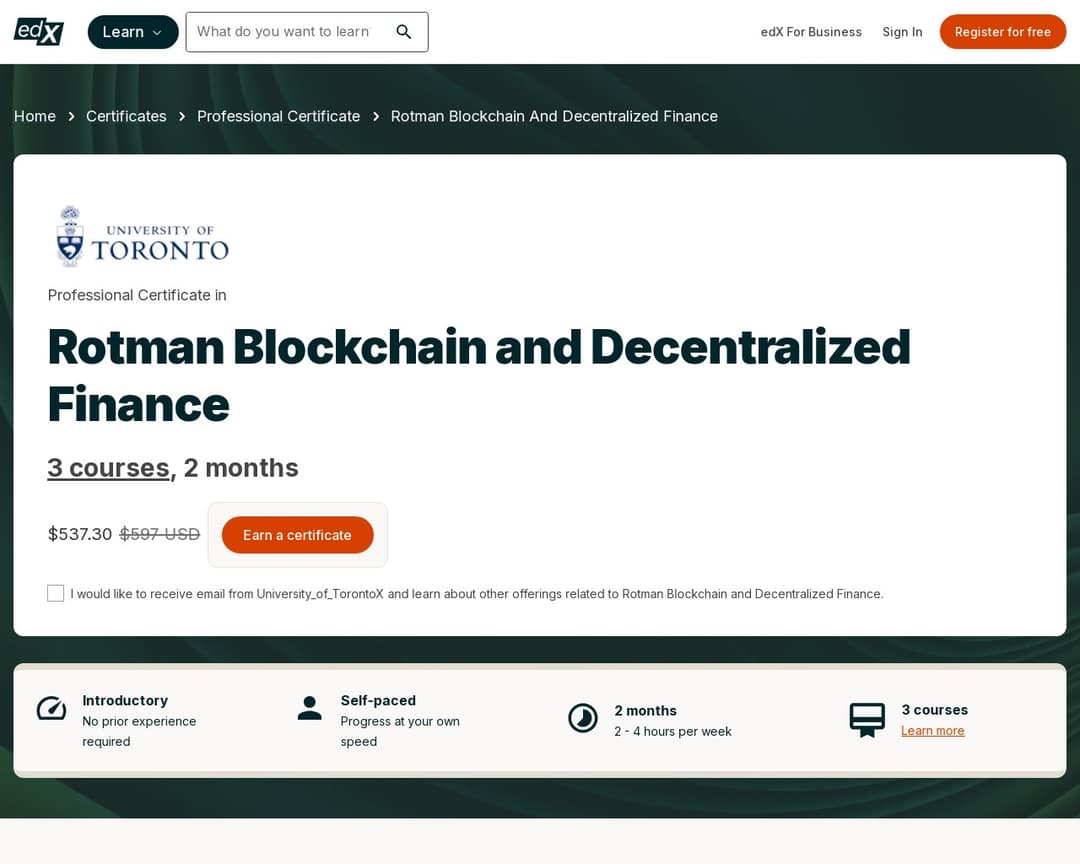Screen dimensions: 1080x864
Task: Navigate to Professional Certificate breadcrumb
Action: click(278, 116)
